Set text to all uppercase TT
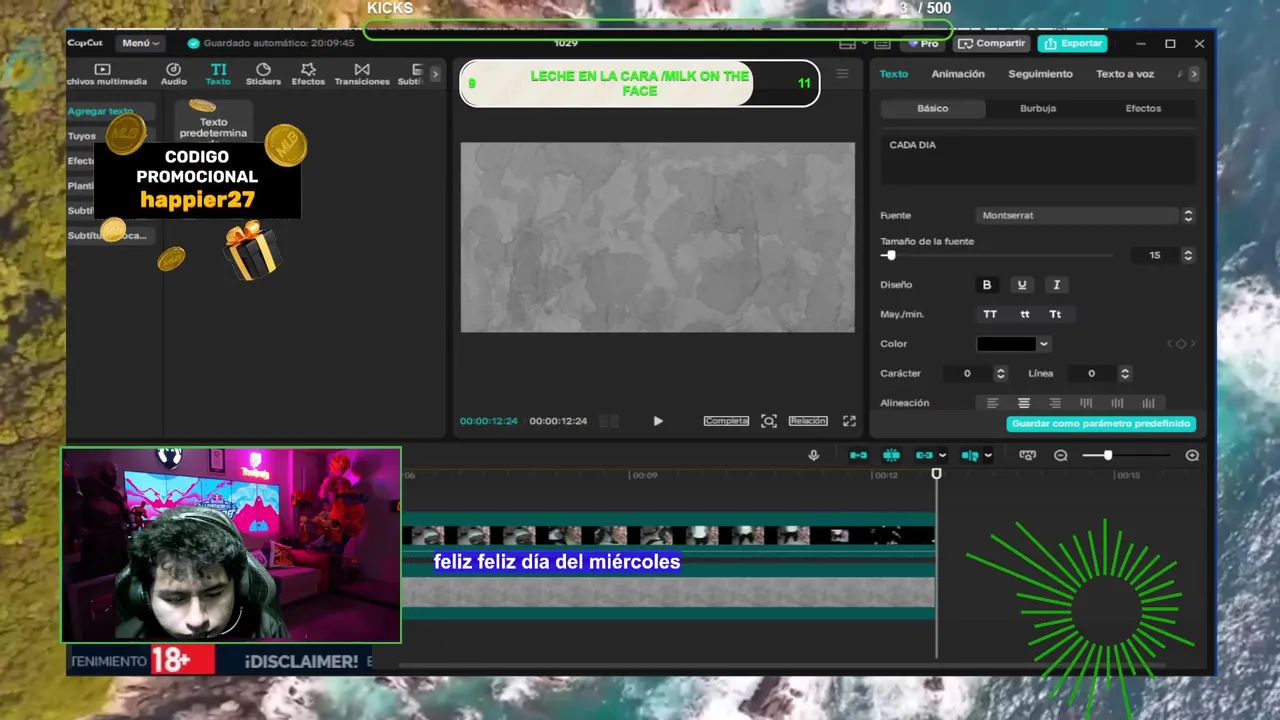 (990, 314)
